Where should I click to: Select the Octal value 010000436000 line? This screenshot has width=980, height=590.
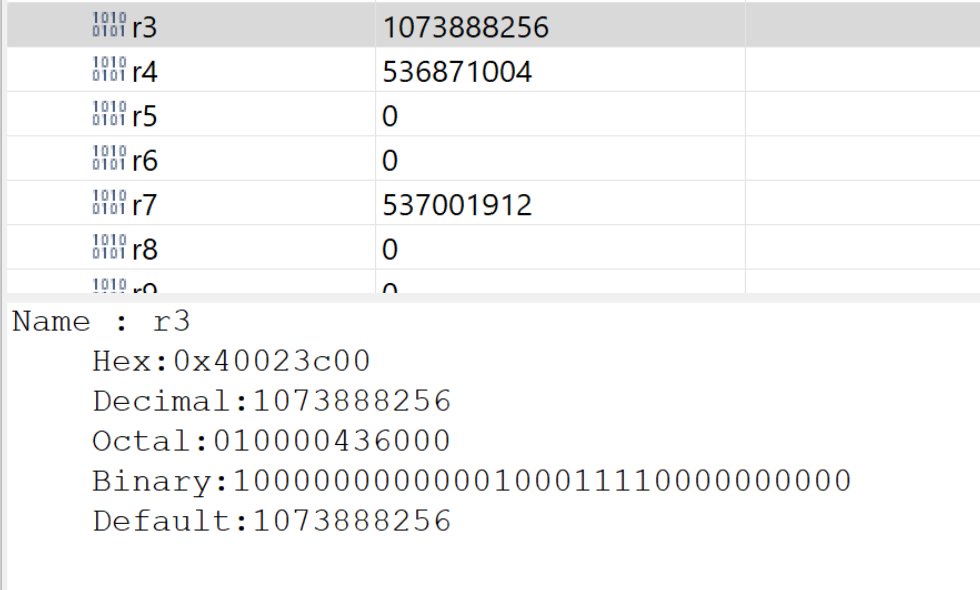tap(271, 441)
